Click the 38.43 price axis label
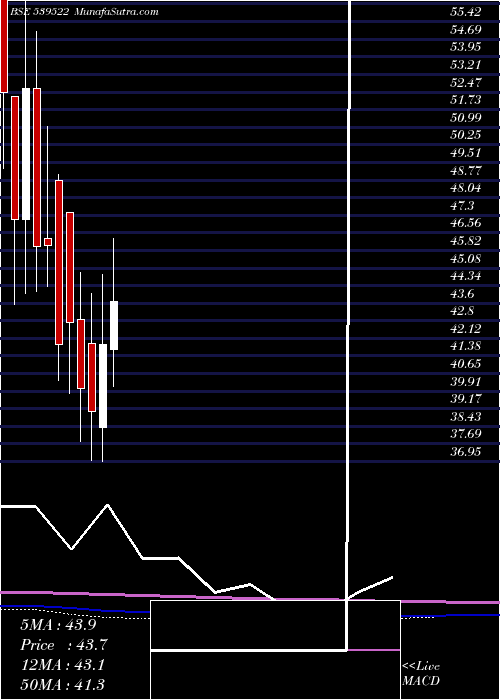Screen dimensions: 500x700 [466, 417]
